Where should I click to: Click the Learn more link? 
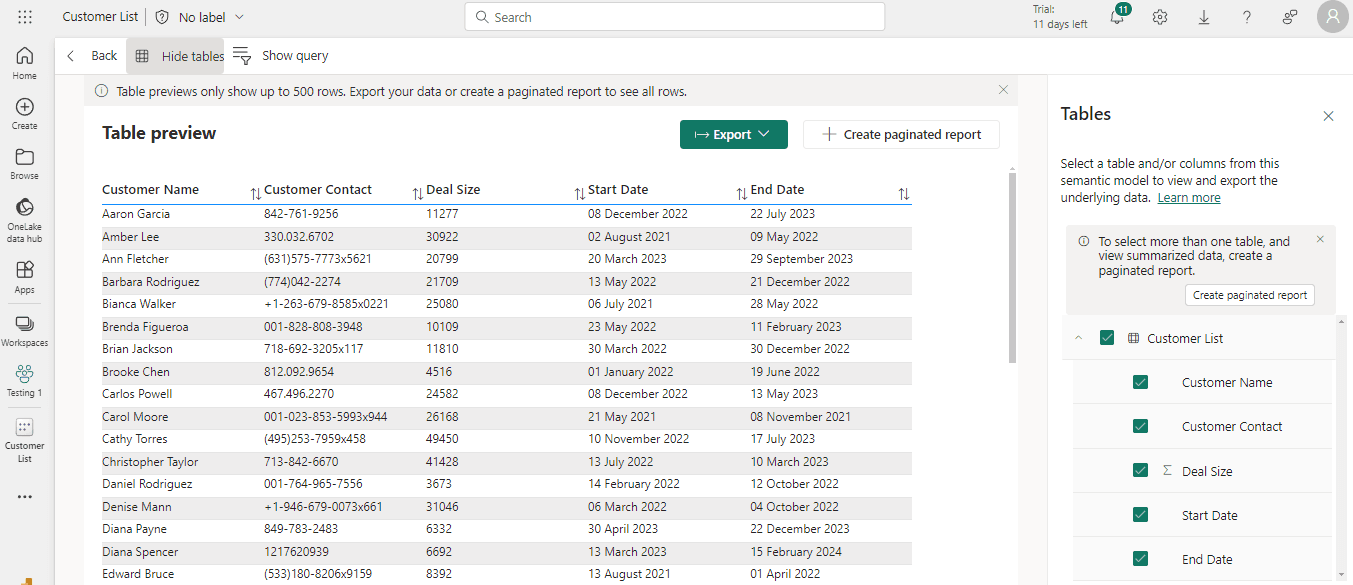1189,198
